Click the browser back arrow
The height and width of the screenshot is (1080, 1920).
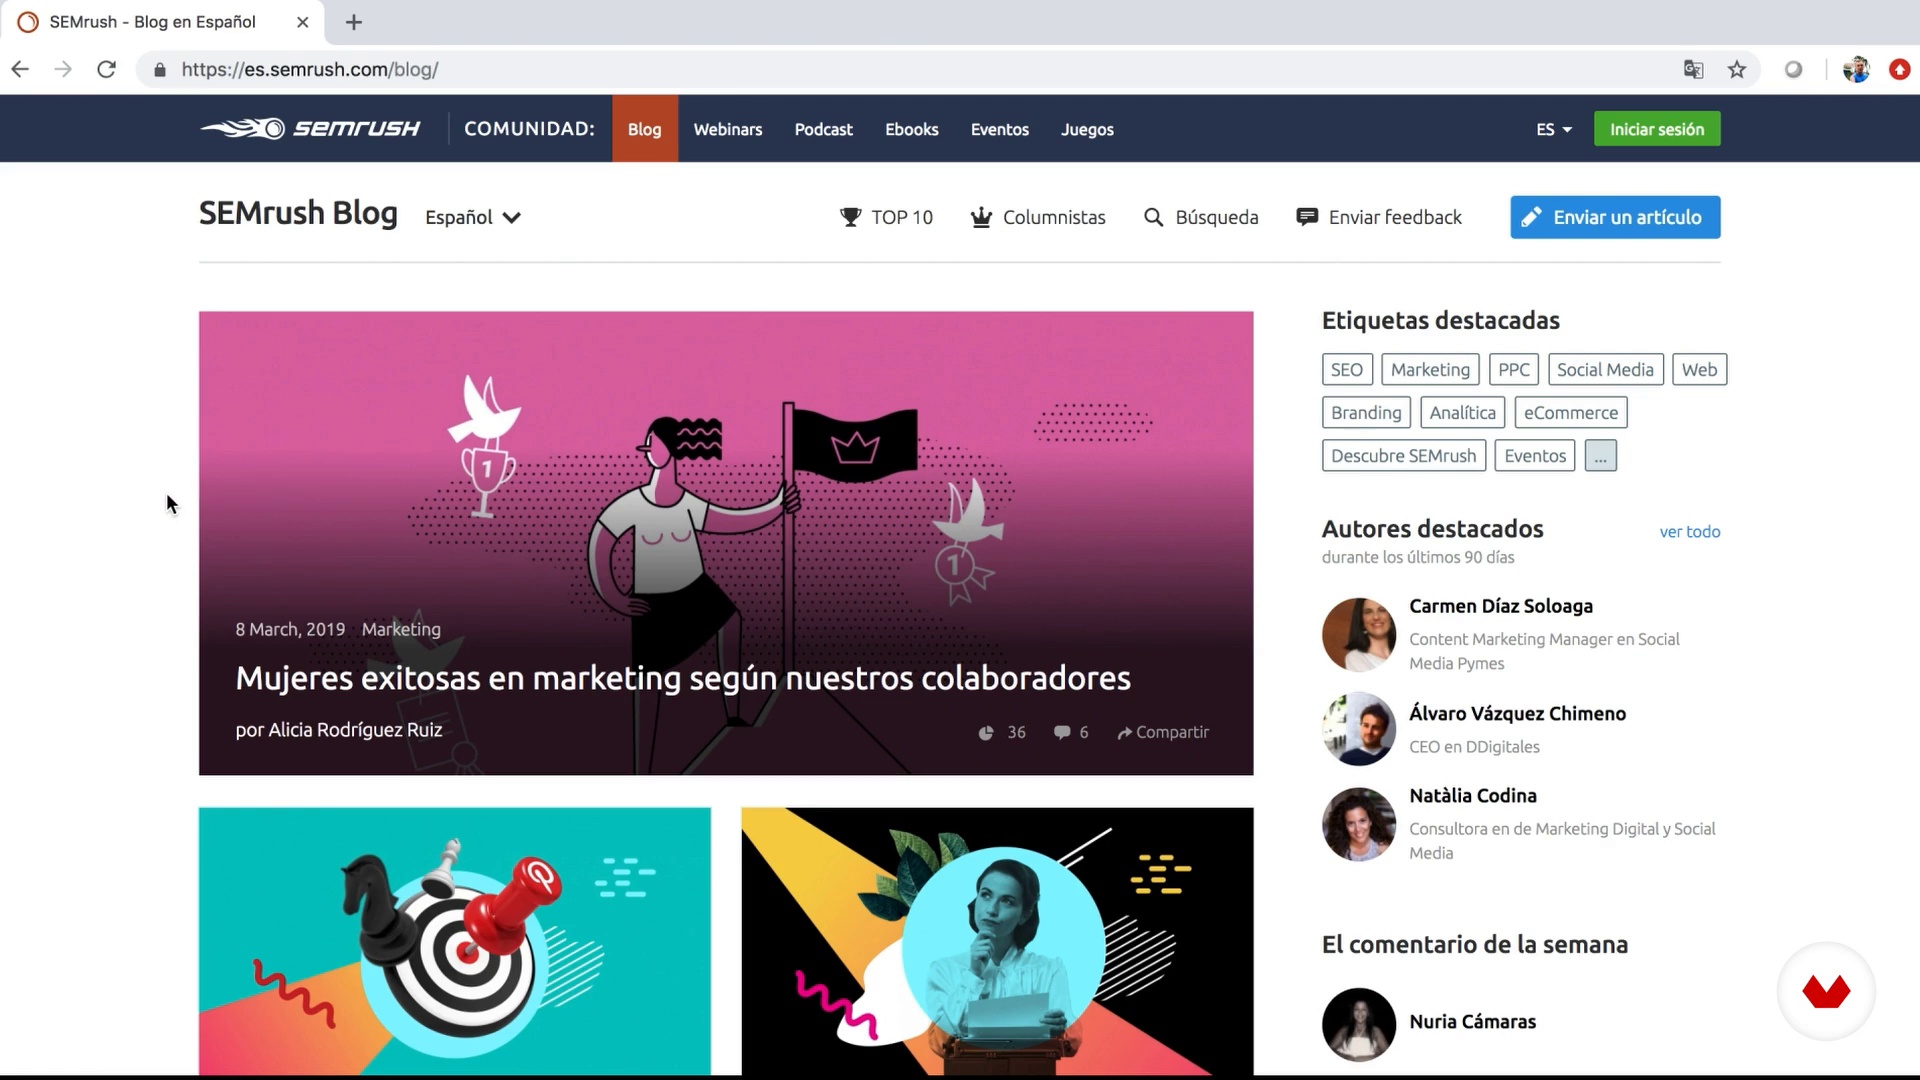tap(20, 69)
